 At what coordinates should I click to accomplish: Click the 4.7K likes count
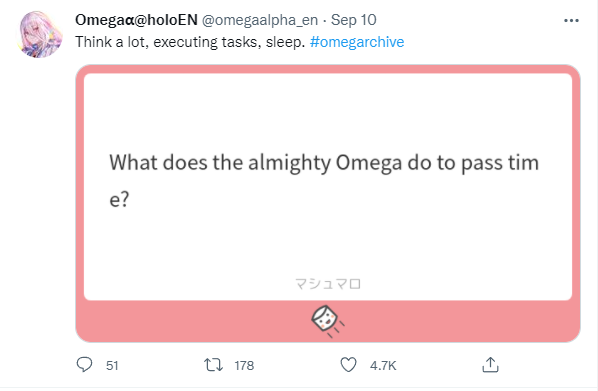click(x=383, y=366)
